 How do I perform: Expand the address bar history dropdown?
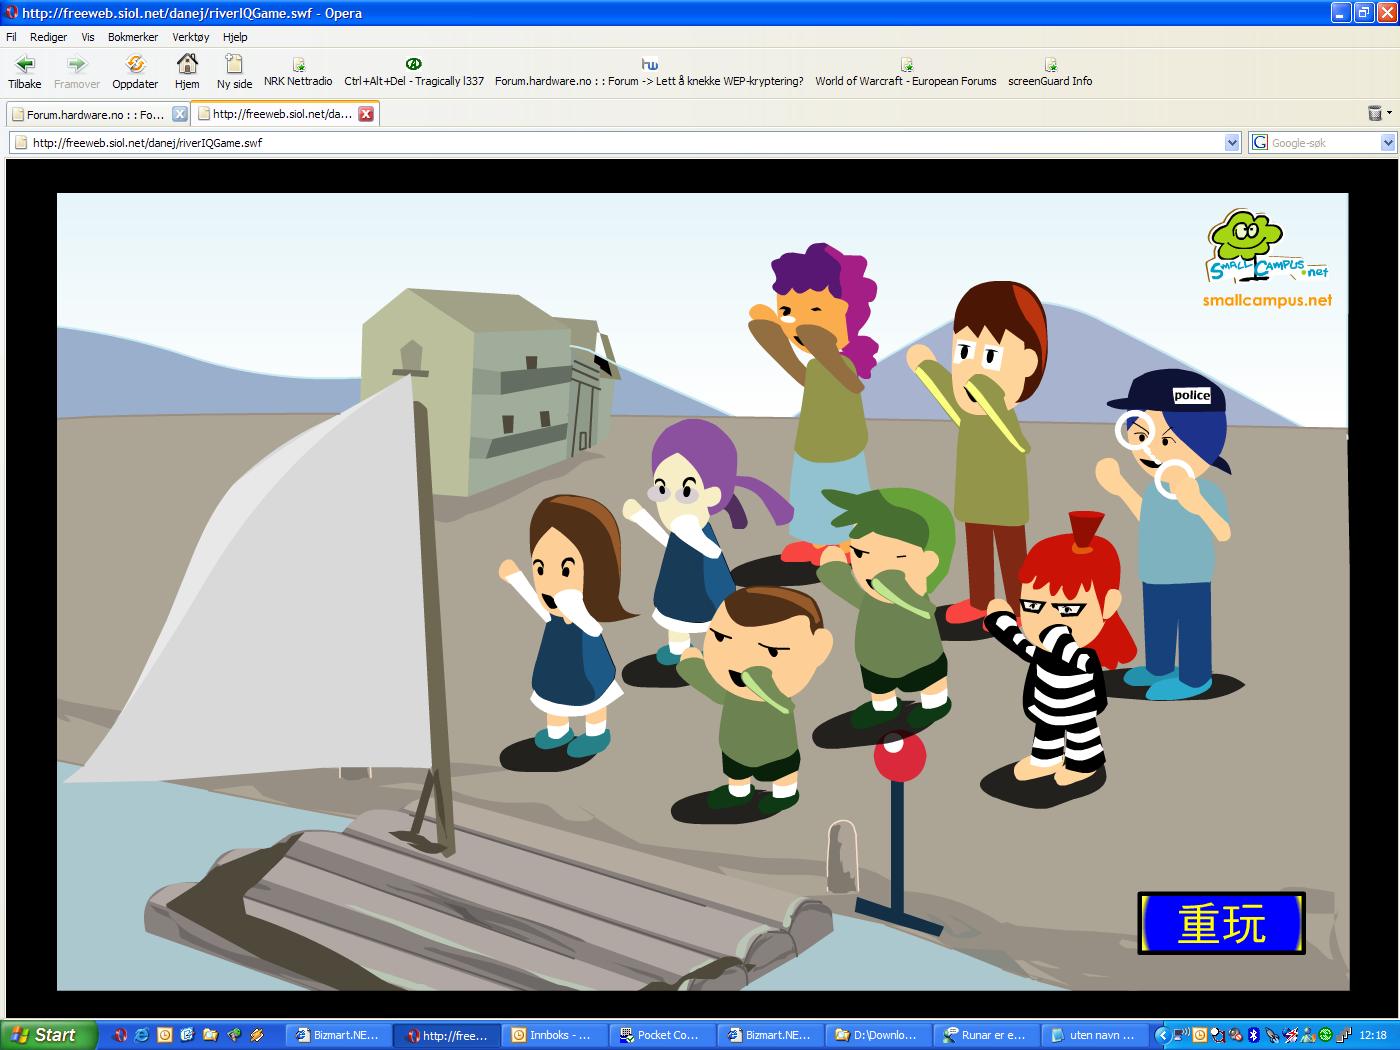click(x=1232, y=143)
